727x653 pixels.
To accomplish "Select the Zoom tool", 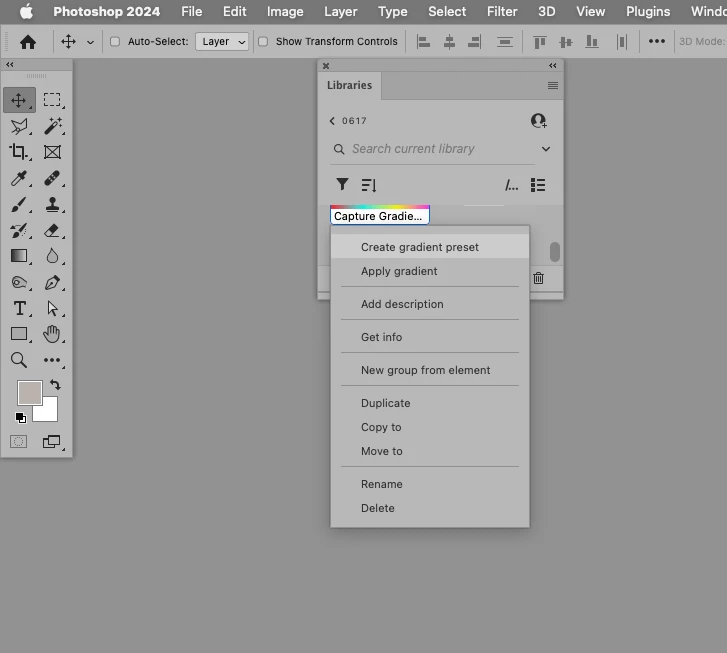I will pyautogui.click(x=19, y=360).
